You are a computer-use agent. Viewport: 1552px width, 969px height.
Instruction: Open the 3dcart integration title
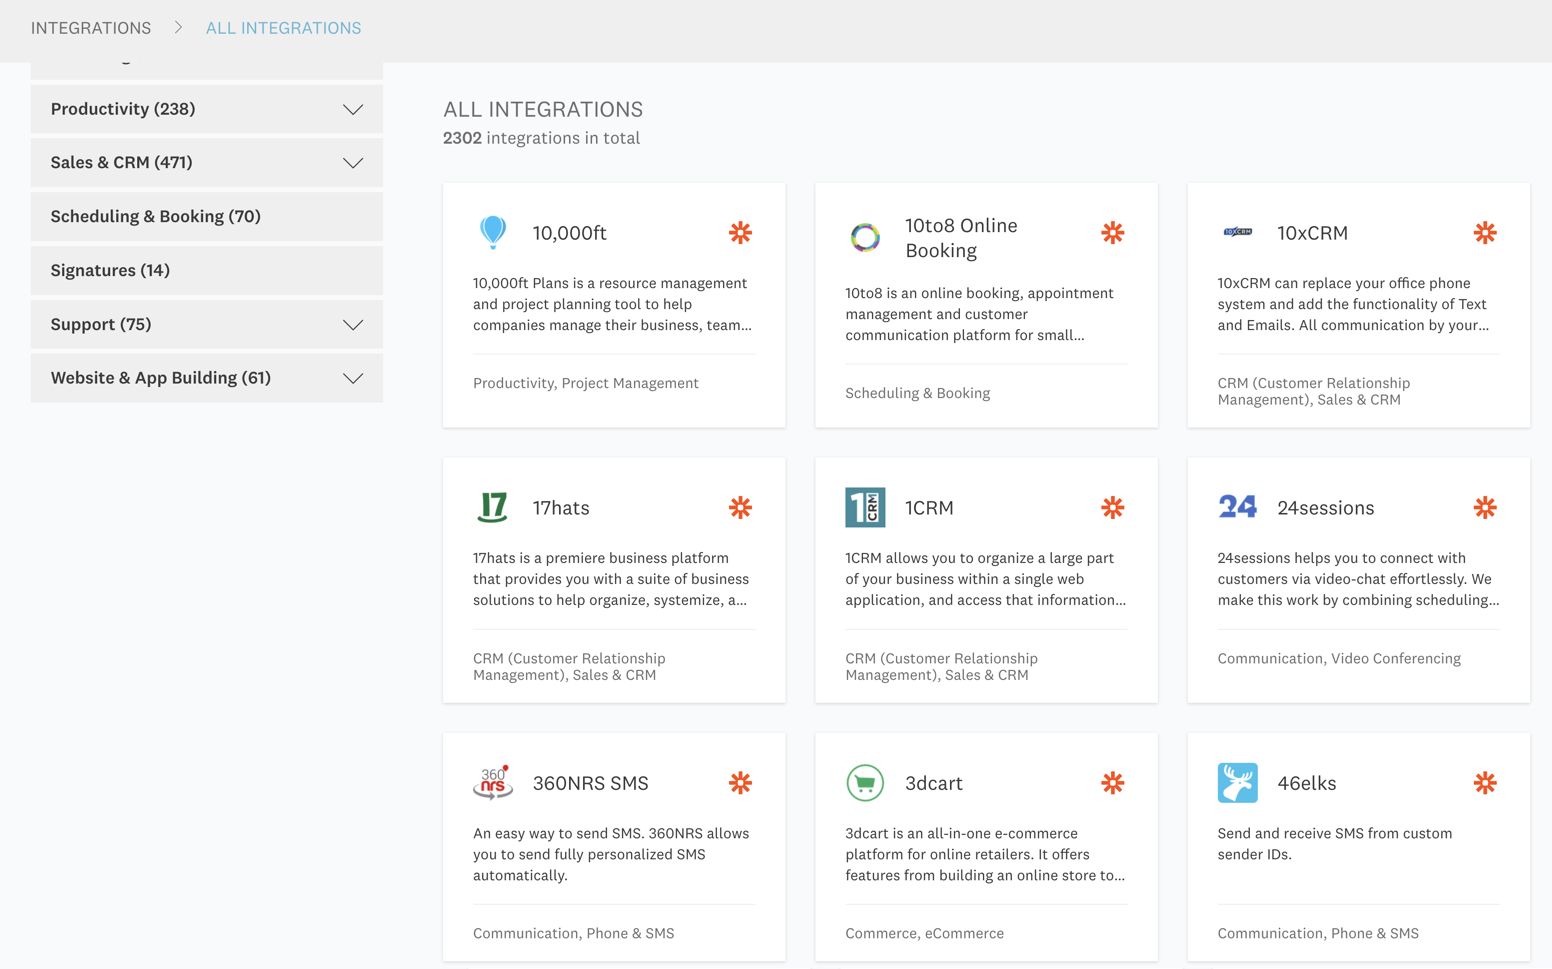click(934, 783)
